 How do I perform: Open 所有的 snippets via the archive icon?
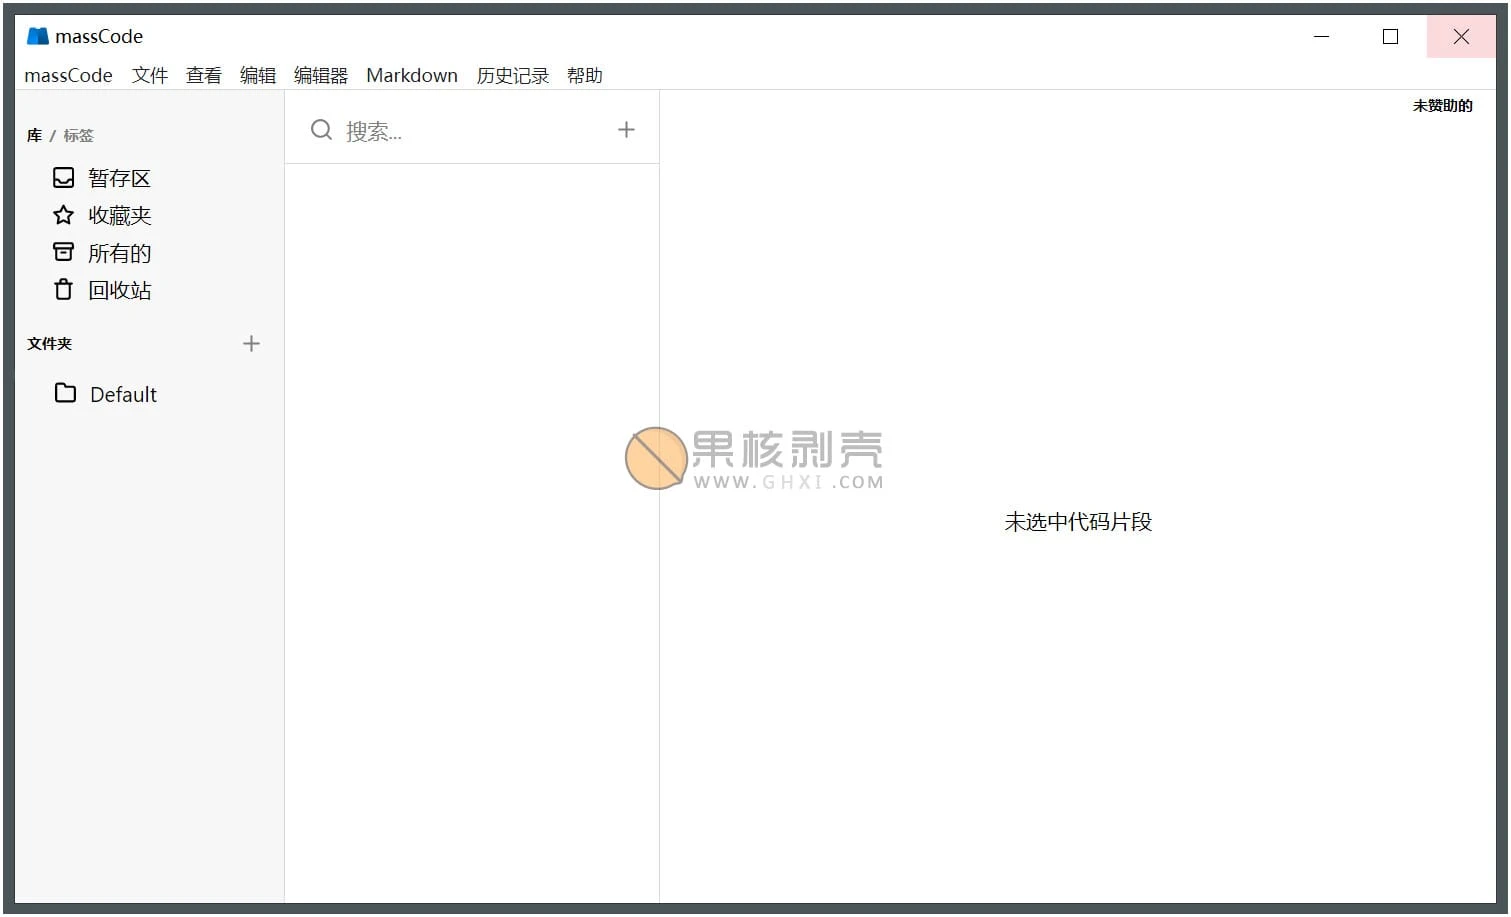[63, 252]
